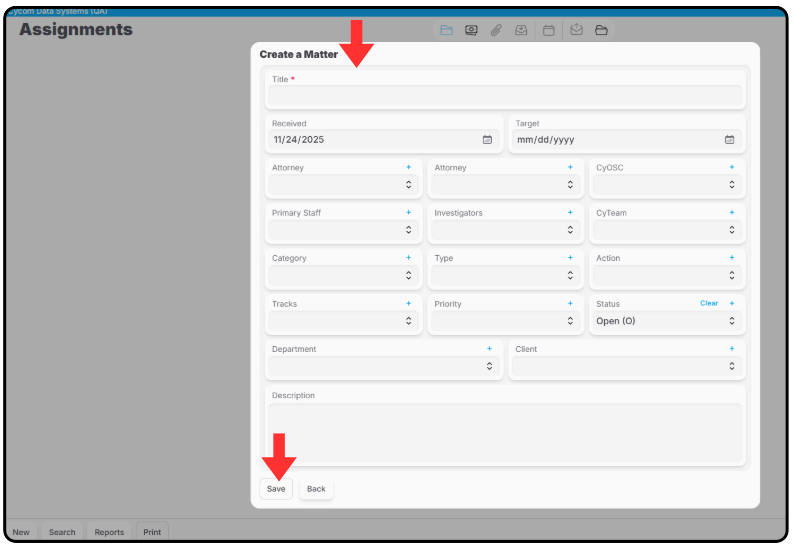
Task: Click plus icon next to Client
Action: 732,348
